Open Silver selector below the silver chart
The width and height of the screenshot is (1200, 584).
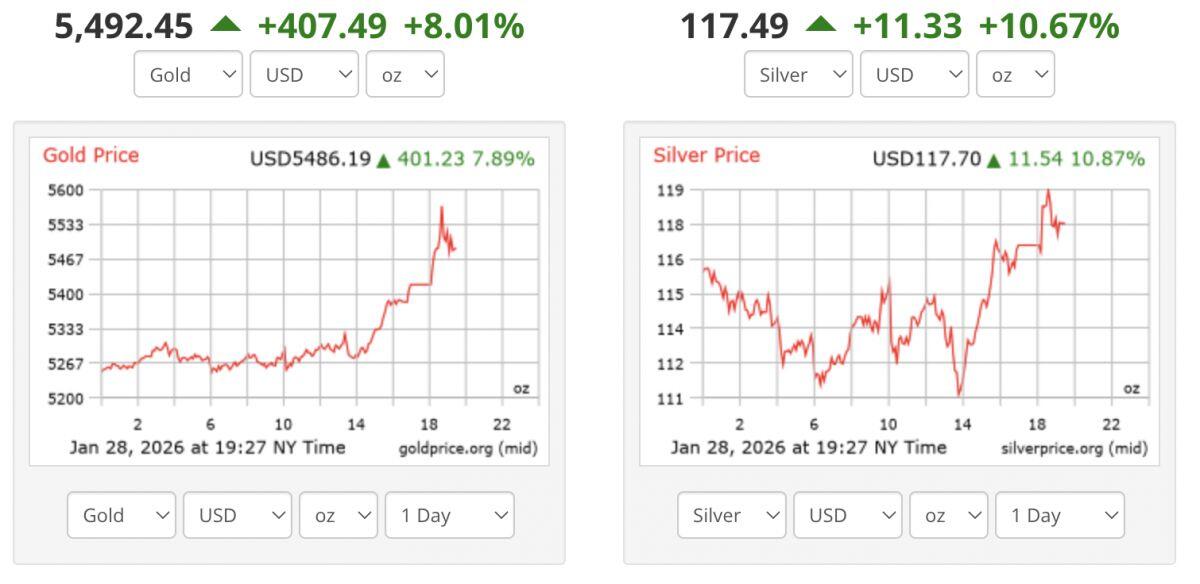coord(731,516)
